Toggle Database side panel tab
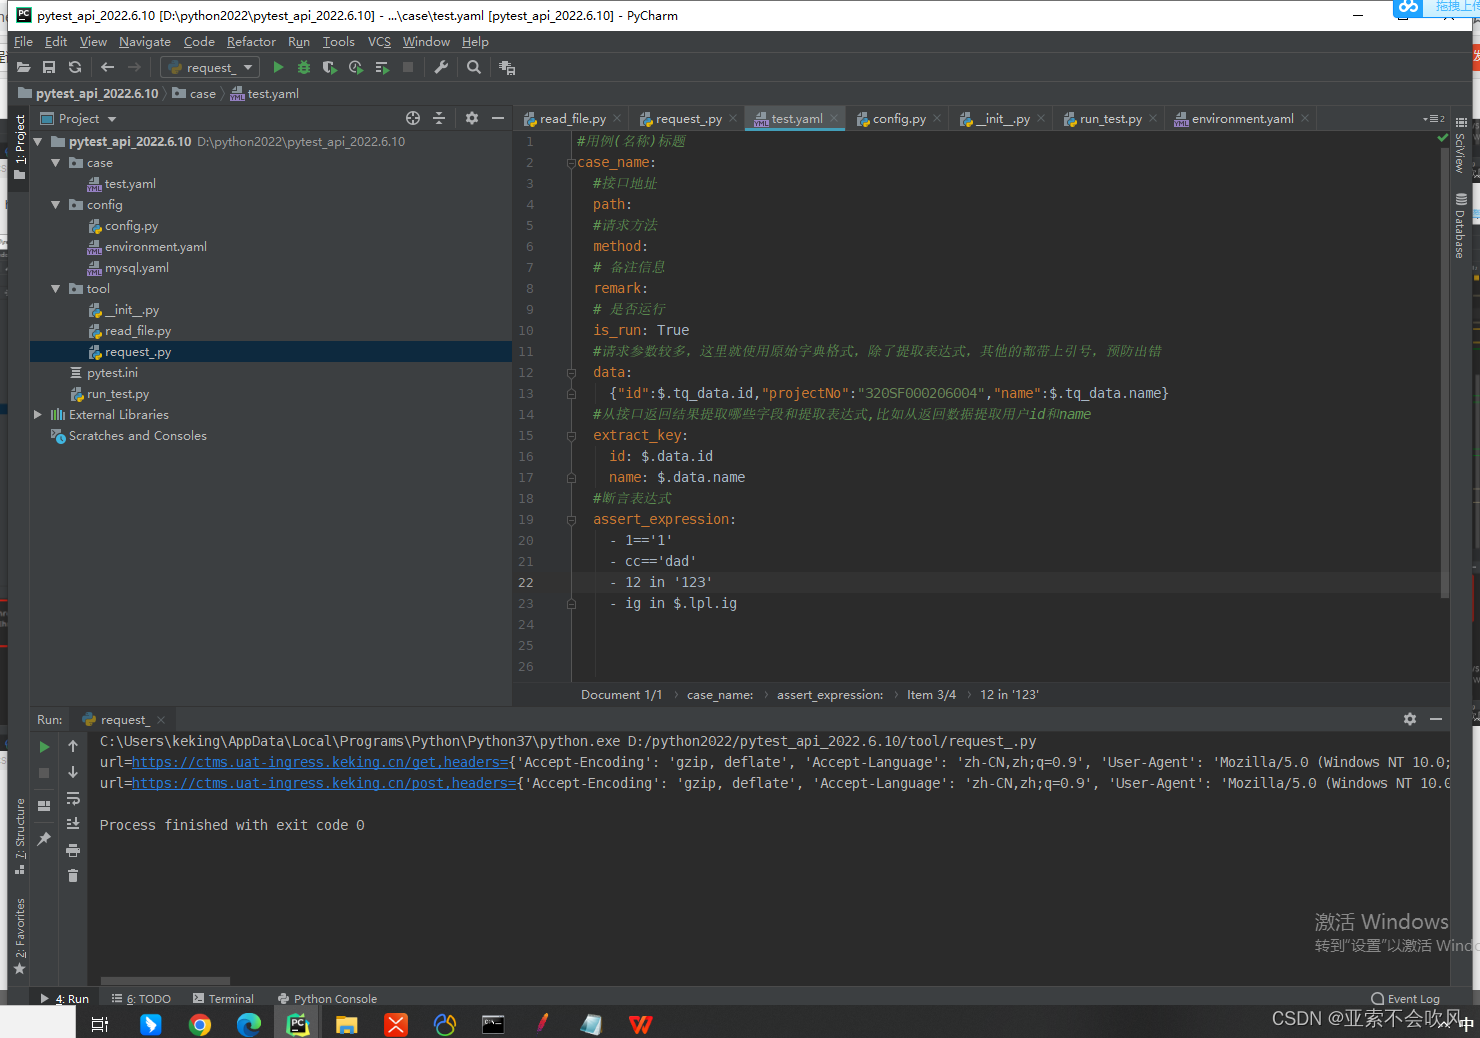The image size is (1480, 1038). (1460, 225)
